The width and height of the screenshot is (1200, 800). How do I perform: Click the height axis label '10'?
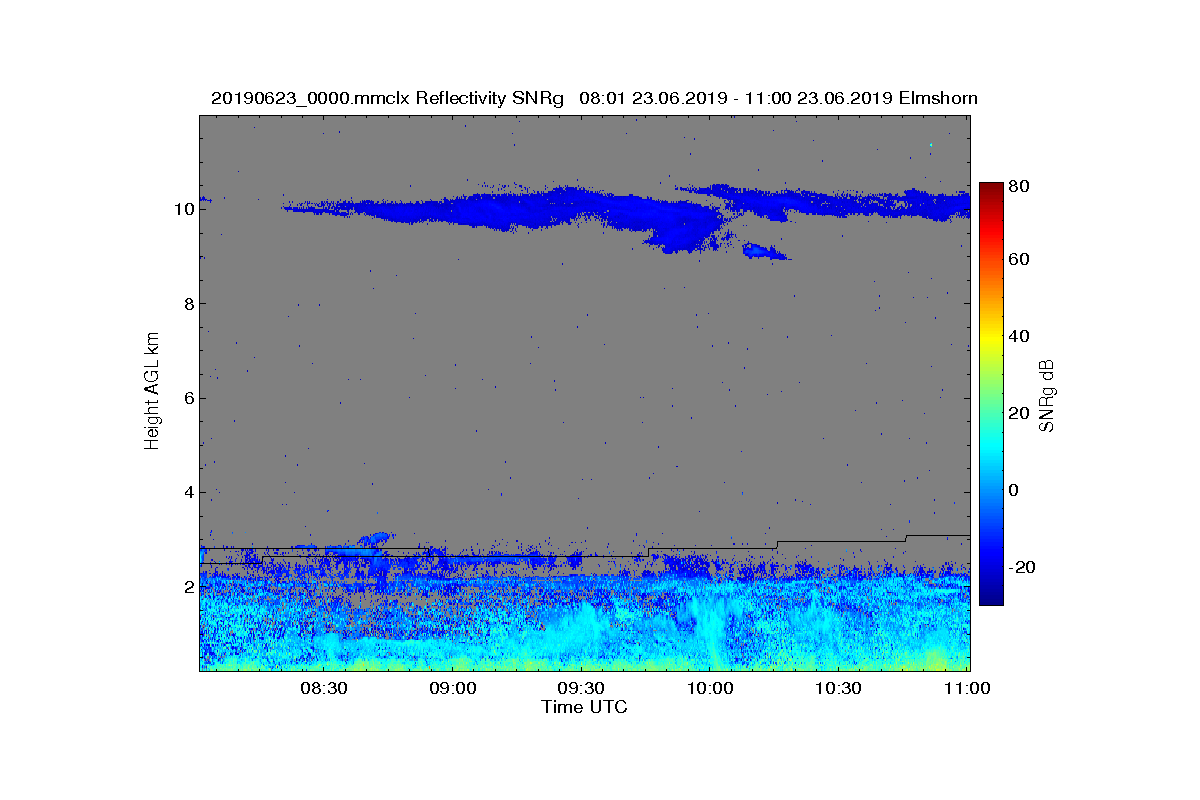click(x=182, y=209)
